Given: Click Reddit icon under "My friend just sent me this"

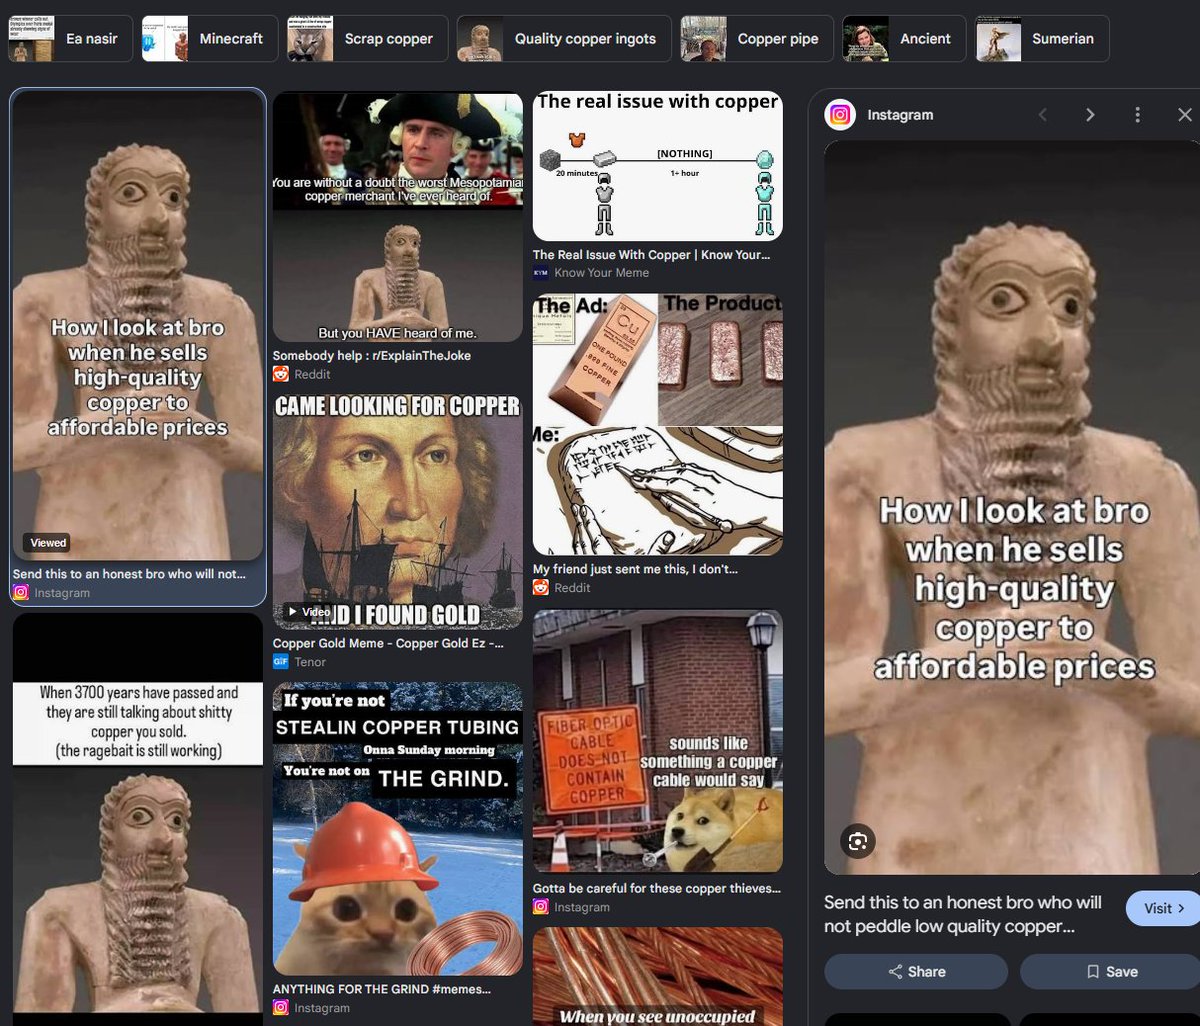Looking at the screenshot, I should click(x=541, y=587).
